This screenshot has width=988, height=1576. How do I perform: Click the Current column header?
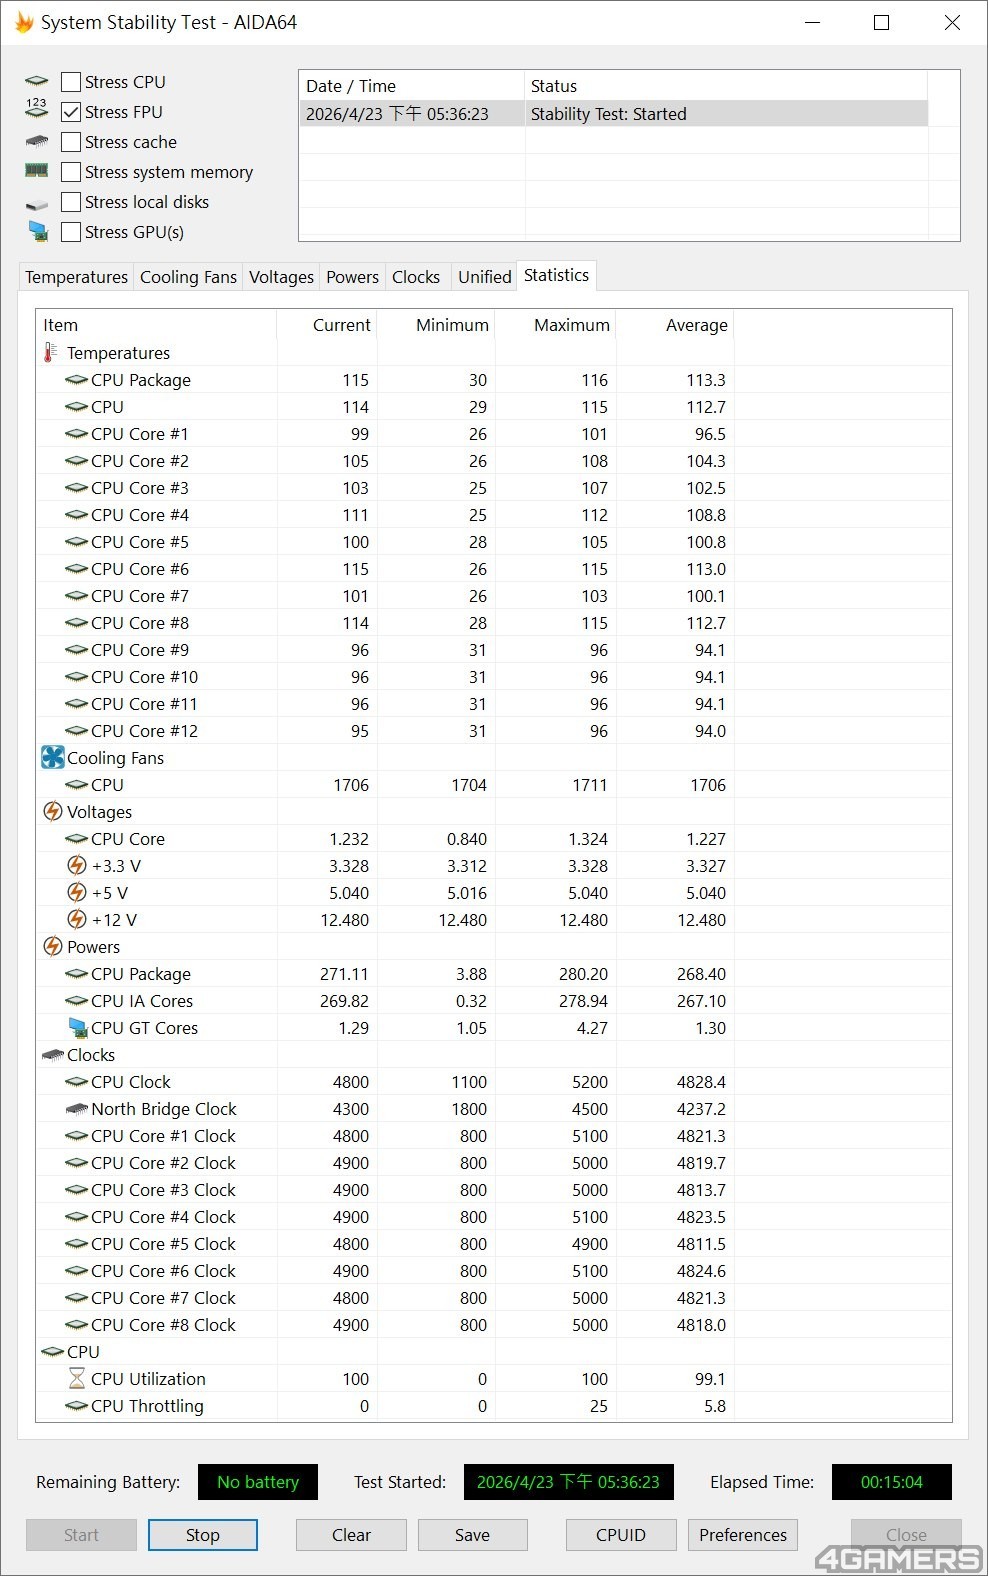coord(326,325)
